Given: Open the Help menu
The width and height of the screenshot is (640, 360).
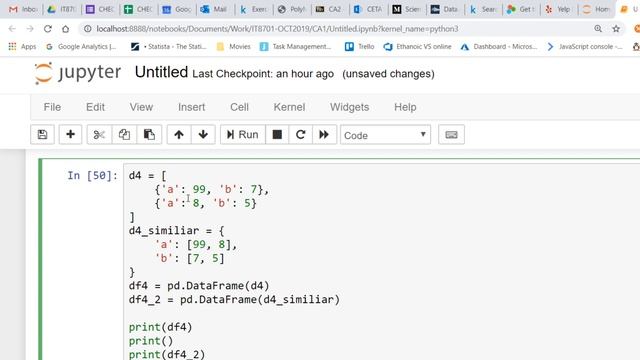Looking at the screenshot, I should (x=405, y=107).
